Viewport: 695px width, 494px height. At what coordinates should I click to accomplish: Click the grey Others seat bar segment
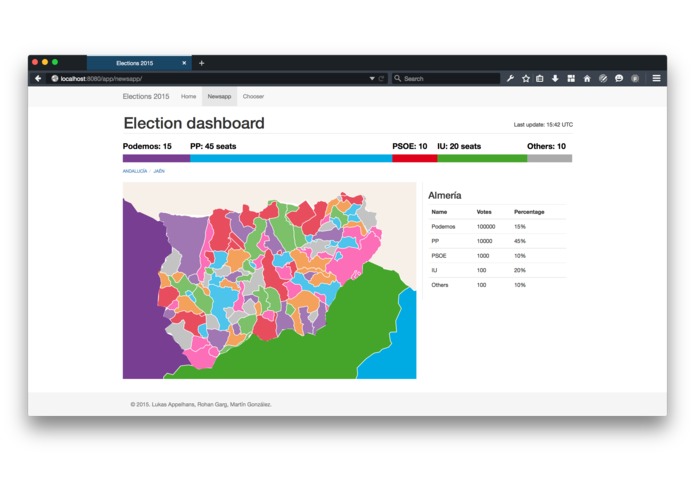coord(550,158)
